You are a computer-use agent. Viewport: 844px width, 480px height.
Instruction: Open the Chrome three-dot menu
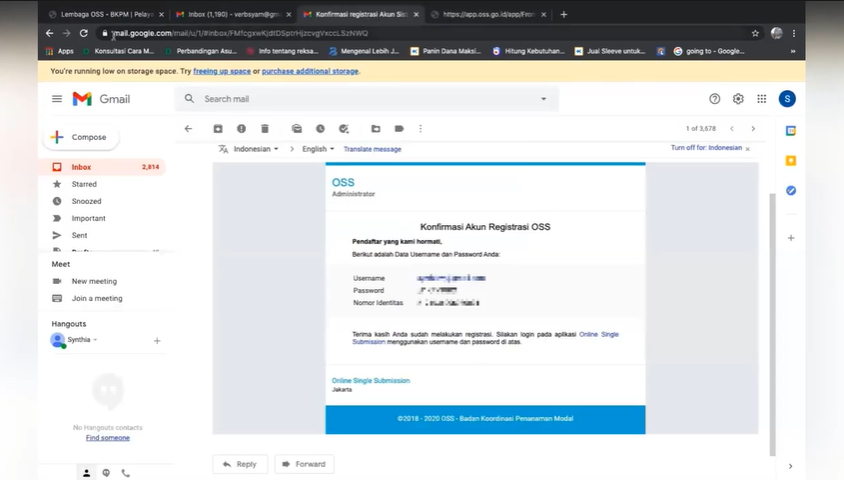pyautogui.click(x=793, y=33)
